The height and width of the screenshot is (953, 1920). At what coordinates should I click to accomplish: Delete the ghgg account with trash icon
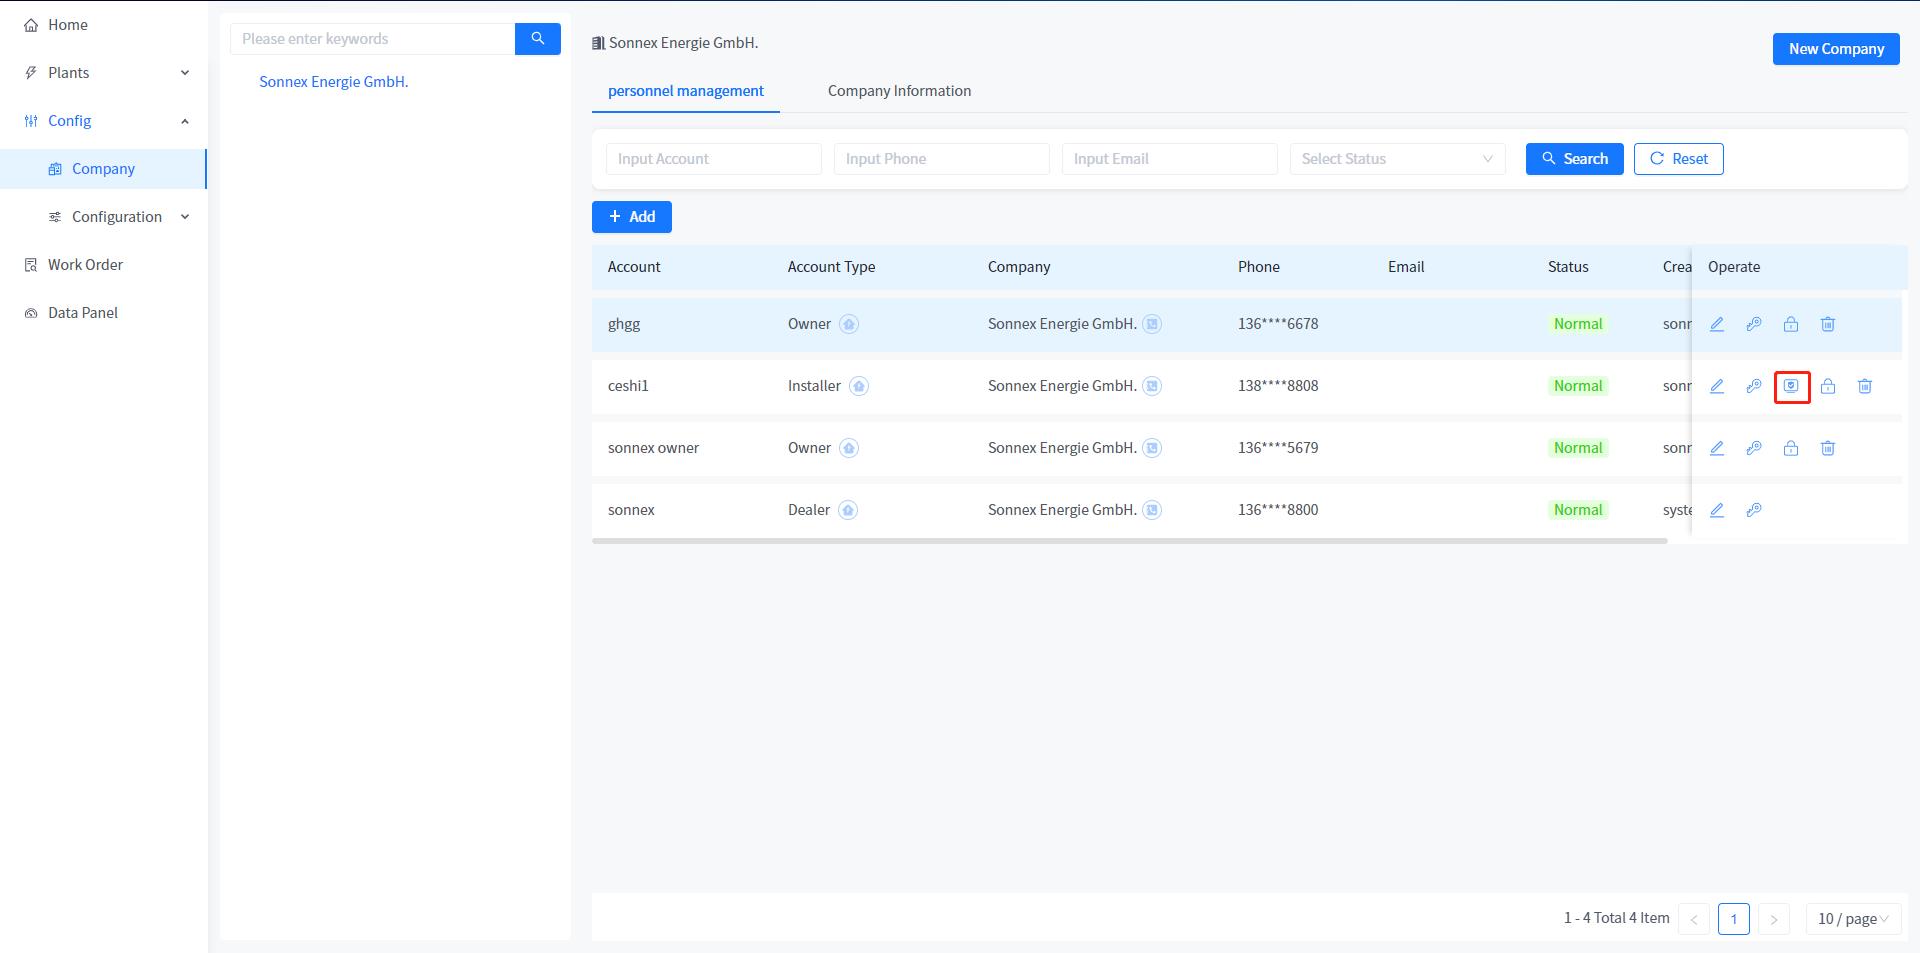(1828, 324)
